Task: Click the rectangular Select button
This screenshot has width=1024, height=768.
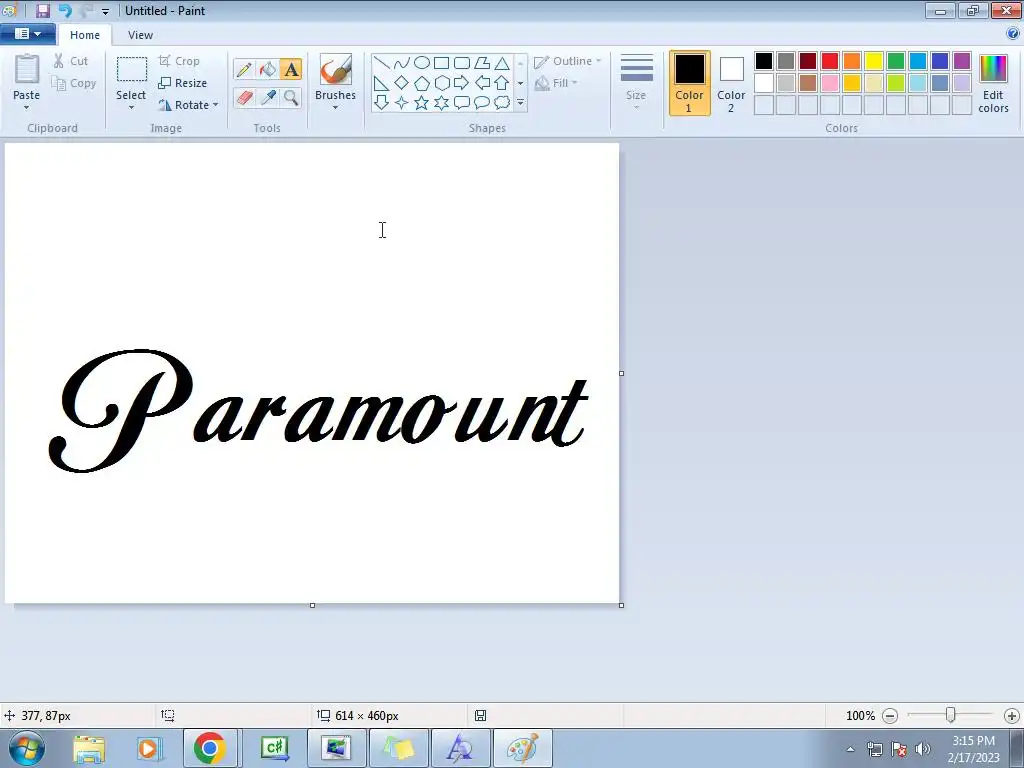Action: point(131,77)
